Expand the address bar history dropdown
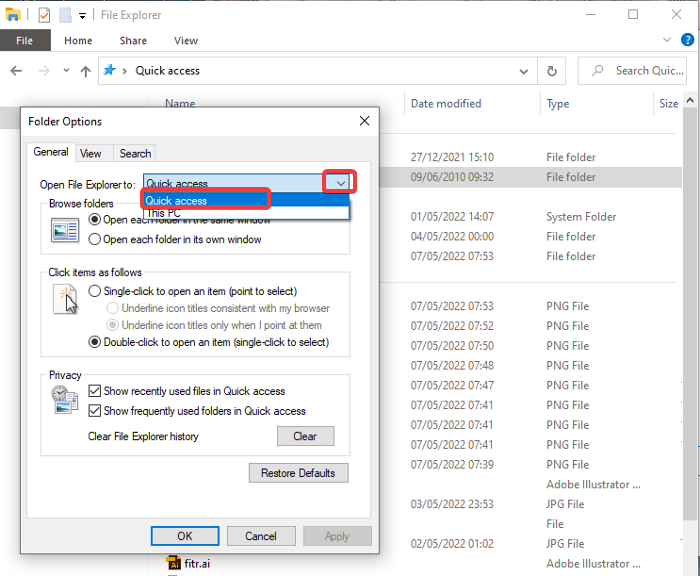 pos(524,71)
